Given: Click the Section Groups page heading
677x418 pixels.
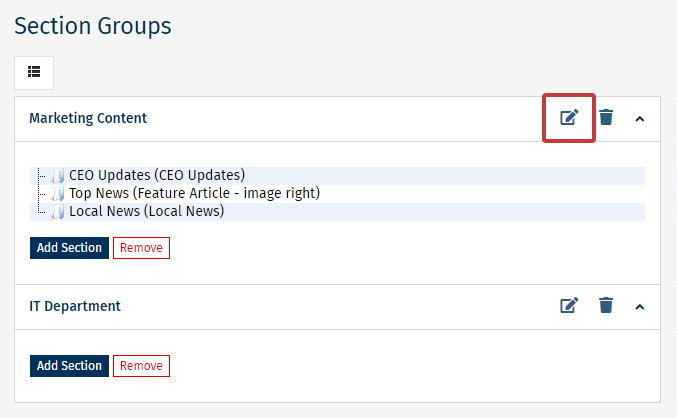Looking at the screenshot, I should click(x=92, y=26).
